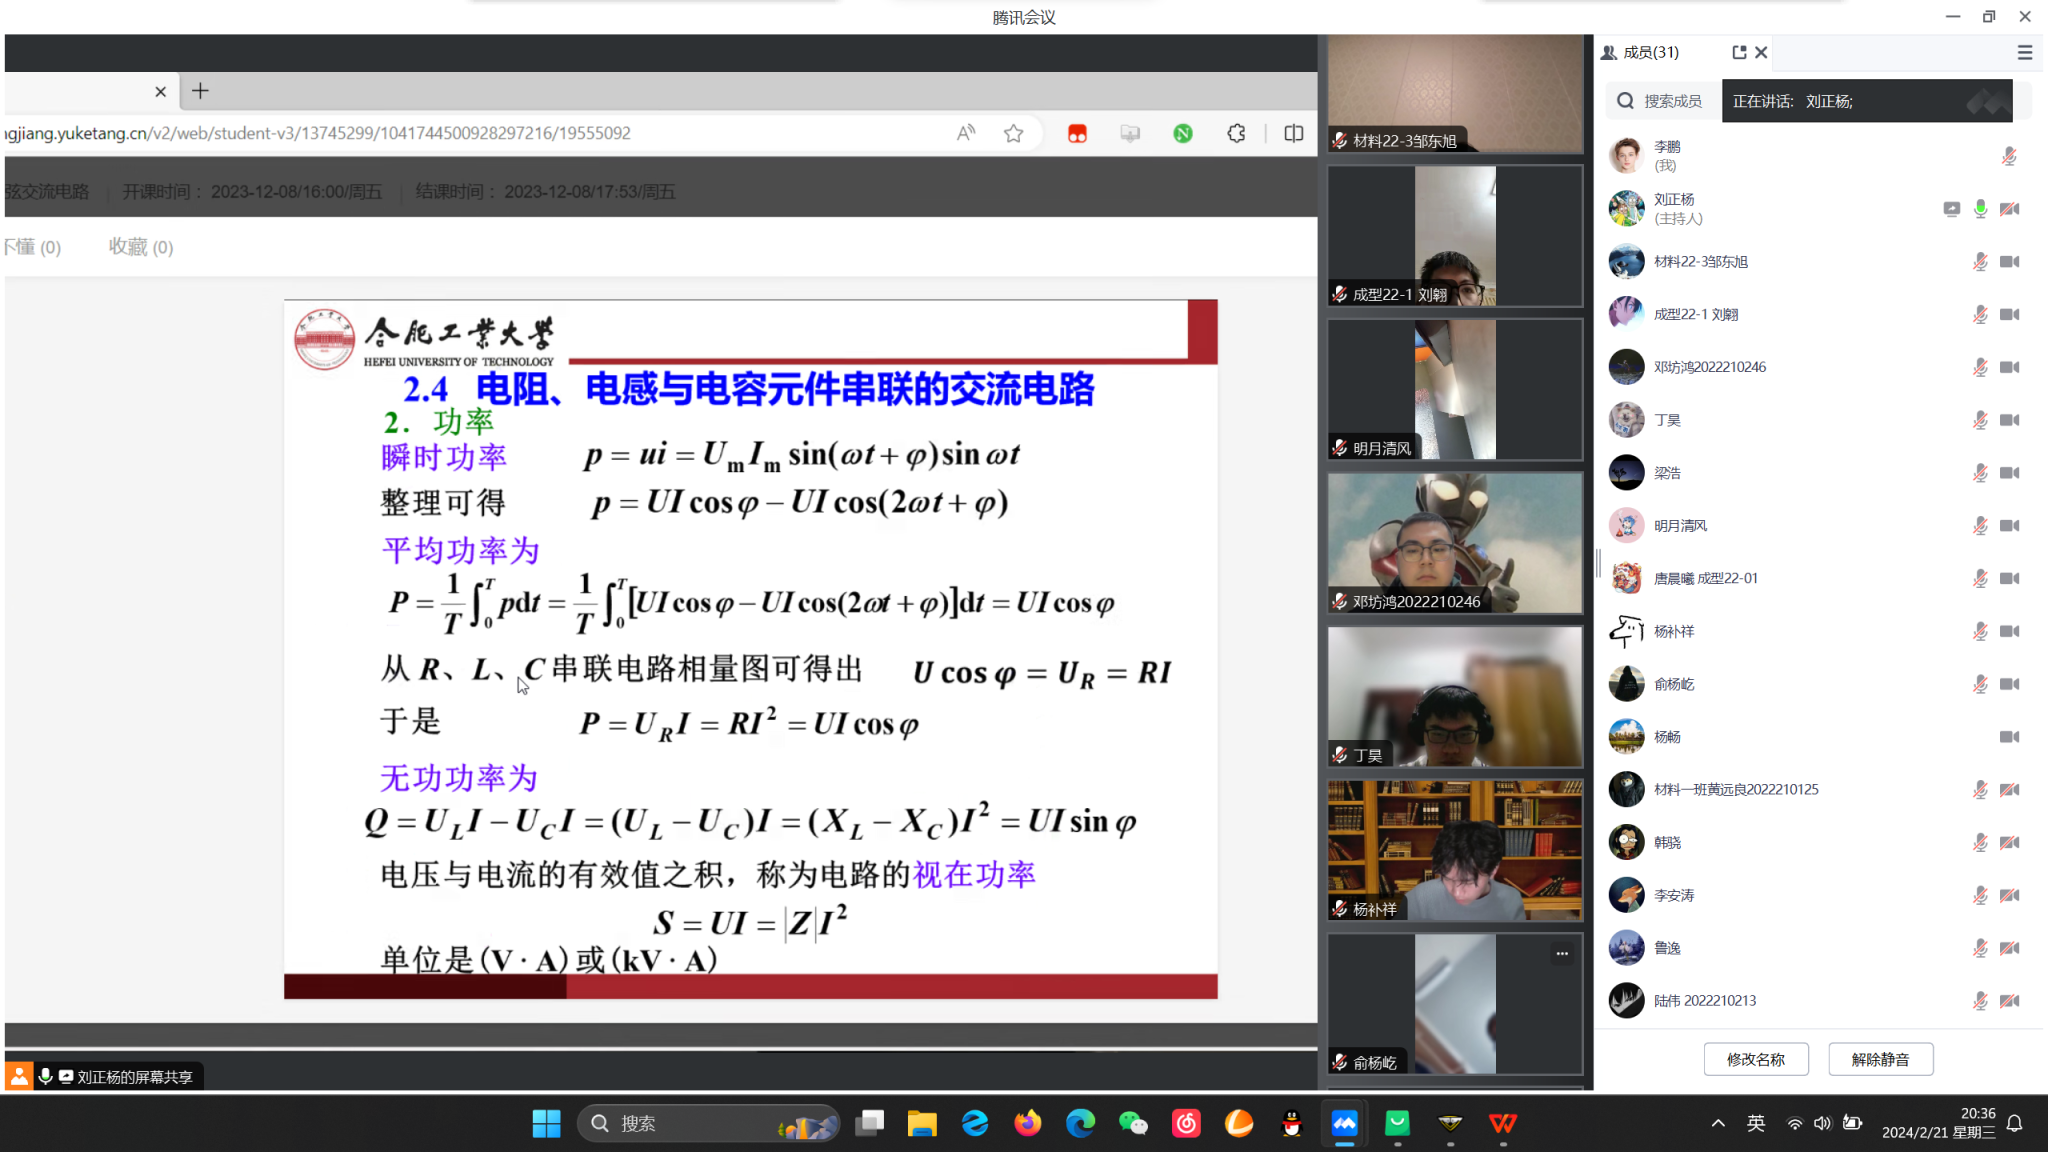Click the read aloud icon in address bar

[965, 134]
